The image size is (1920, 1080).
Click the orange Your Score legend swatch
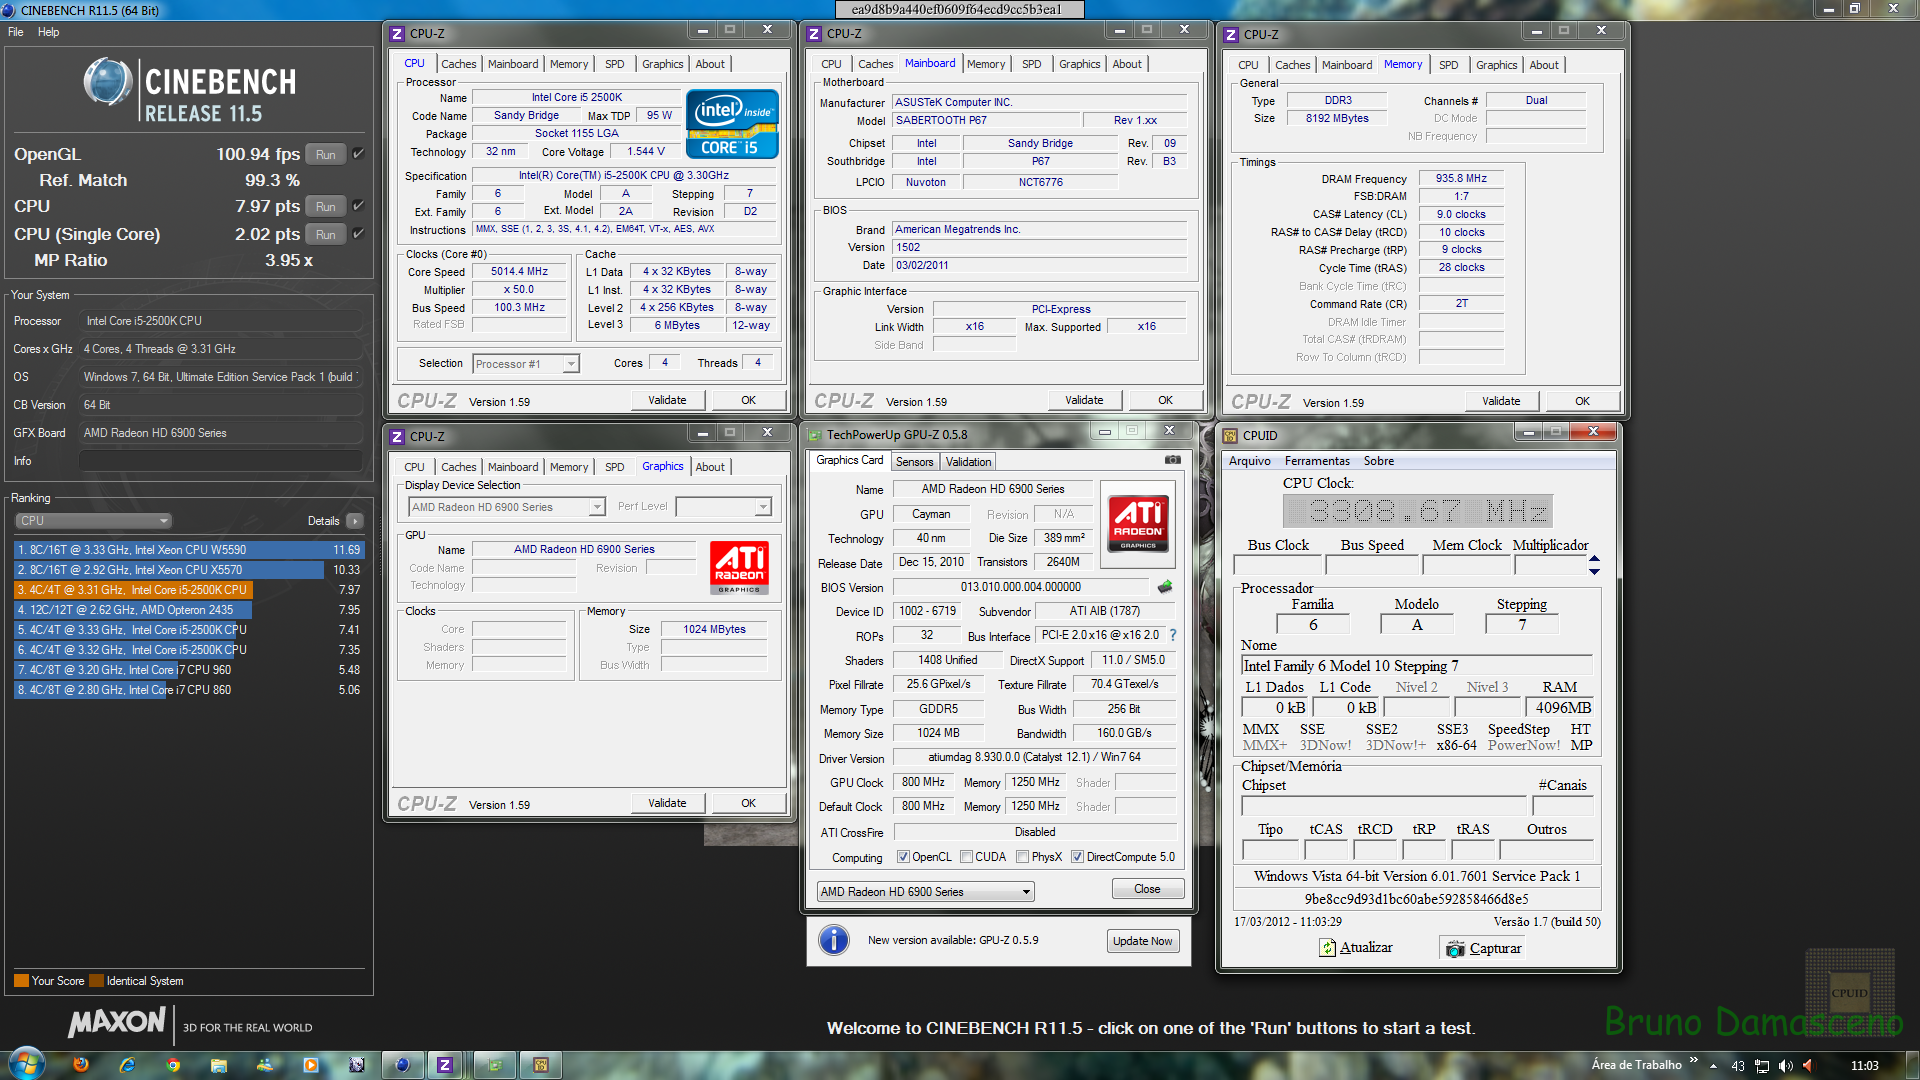[x=21, y=981]
